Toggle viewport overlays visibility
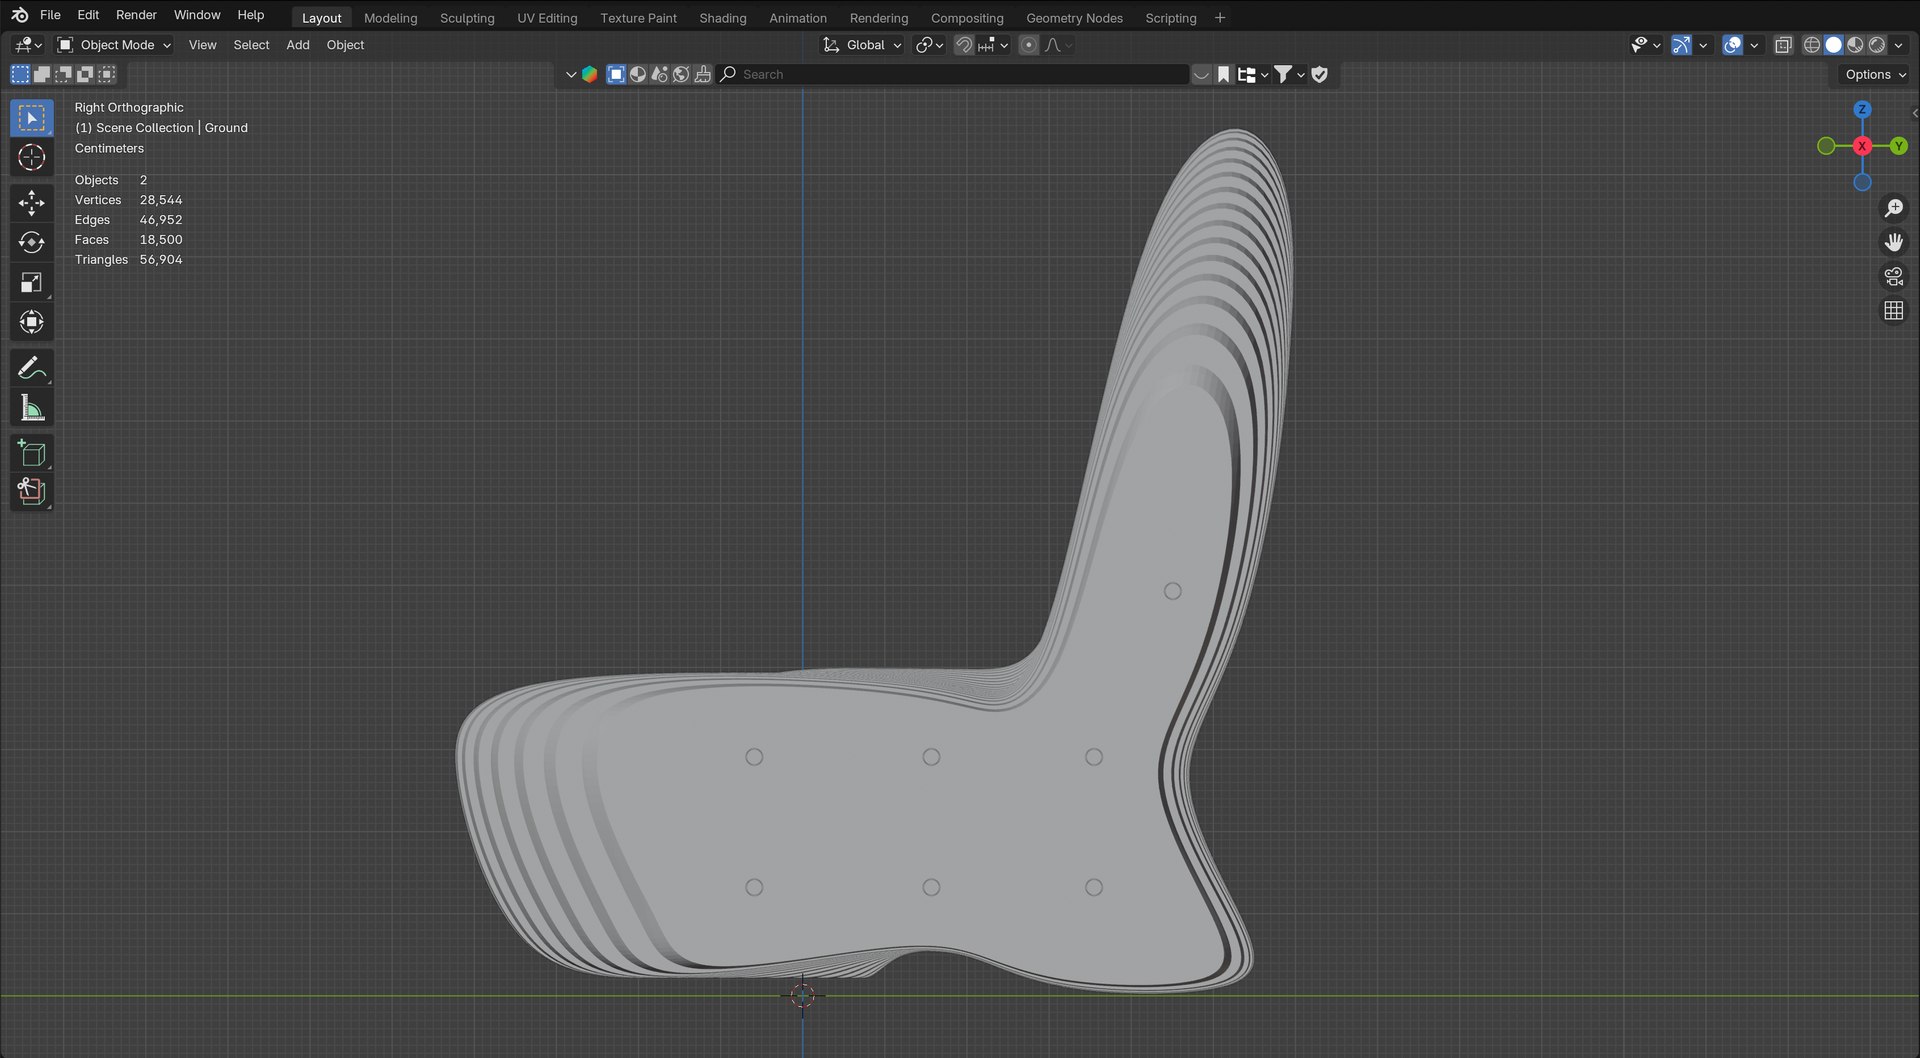1920x1058 pixels. click(1733, 45)
